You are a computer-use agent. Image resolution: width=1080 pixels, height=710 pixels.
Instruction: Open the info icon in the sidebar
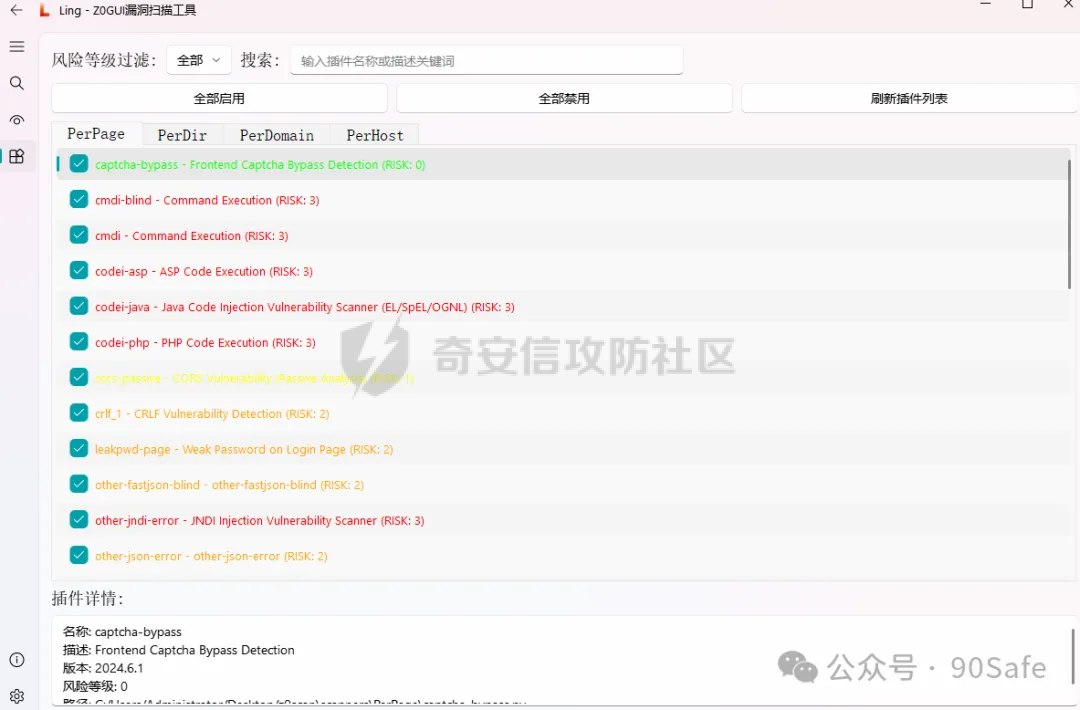click(17, 660)
